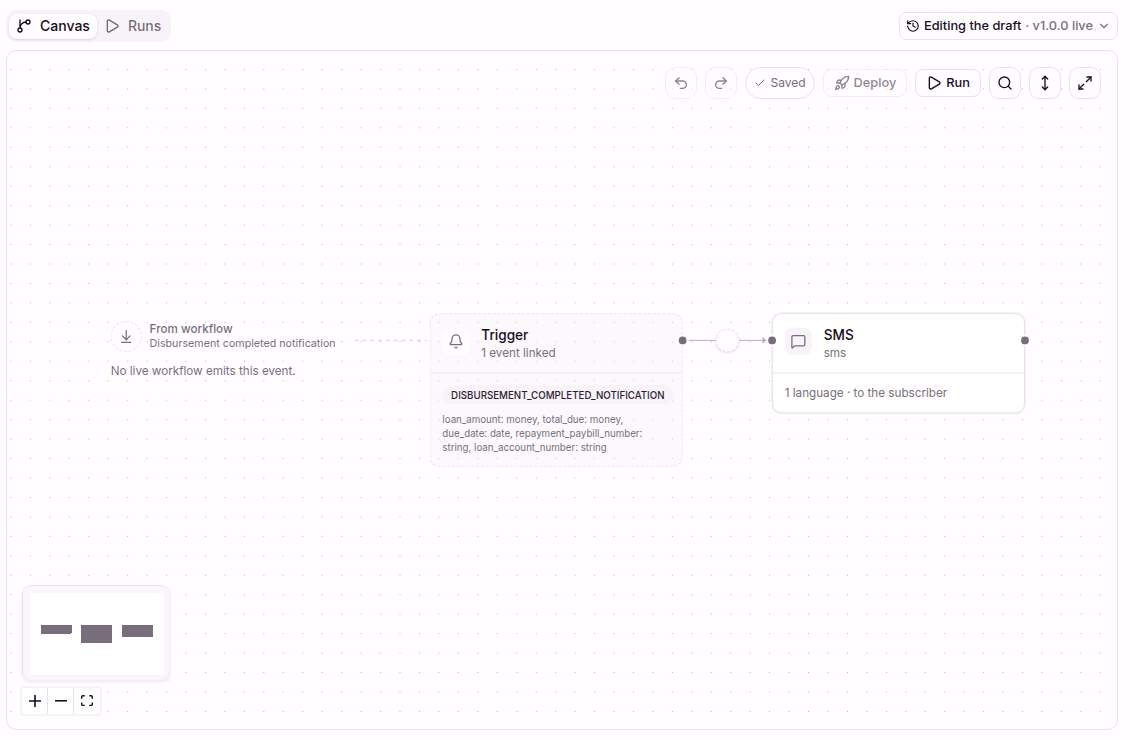Toggle vertical layout arrows icon
Screen dimensions: 1130x740
[x=1045, y=83]
